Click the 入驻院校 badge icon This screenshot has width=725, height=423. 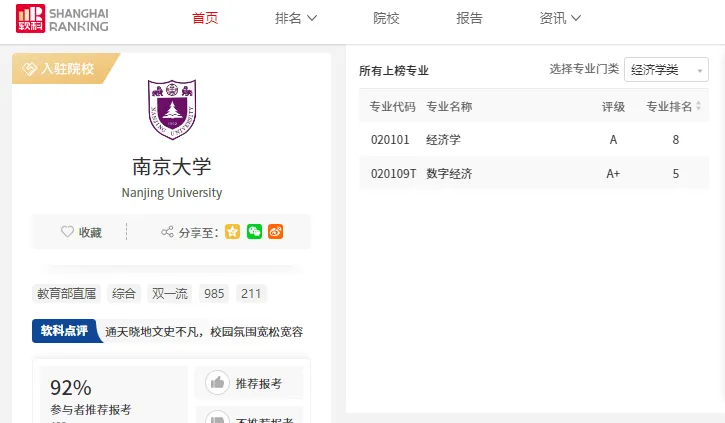coord(29,69)
